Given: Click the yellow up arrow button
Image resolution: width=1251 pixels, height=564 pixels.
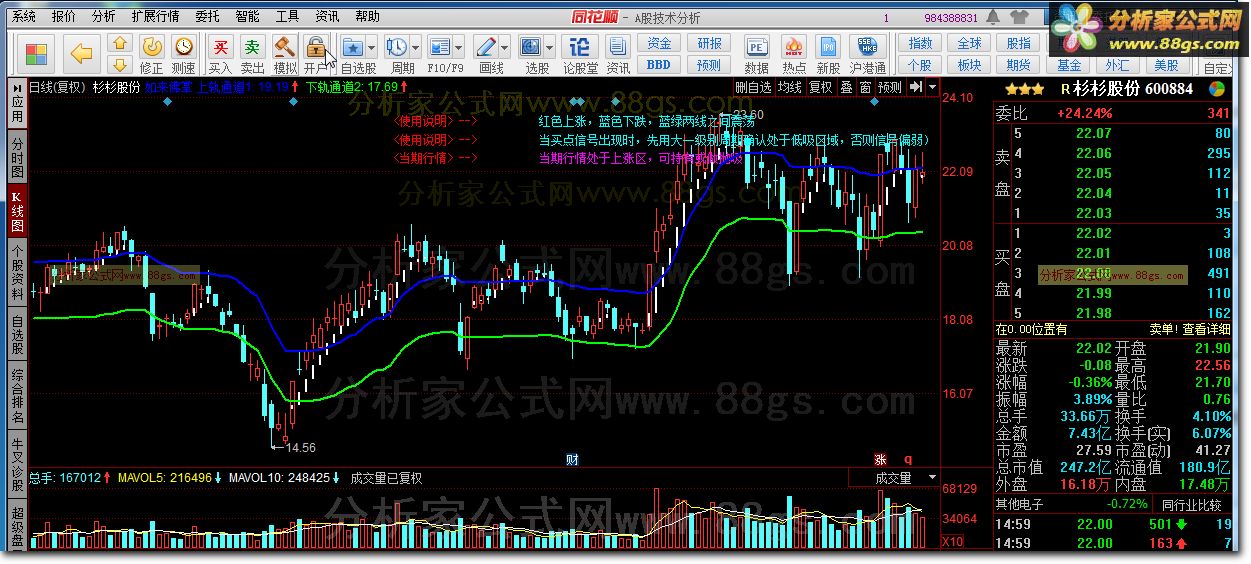Looking at the screenshot, I should pos(120,43).
